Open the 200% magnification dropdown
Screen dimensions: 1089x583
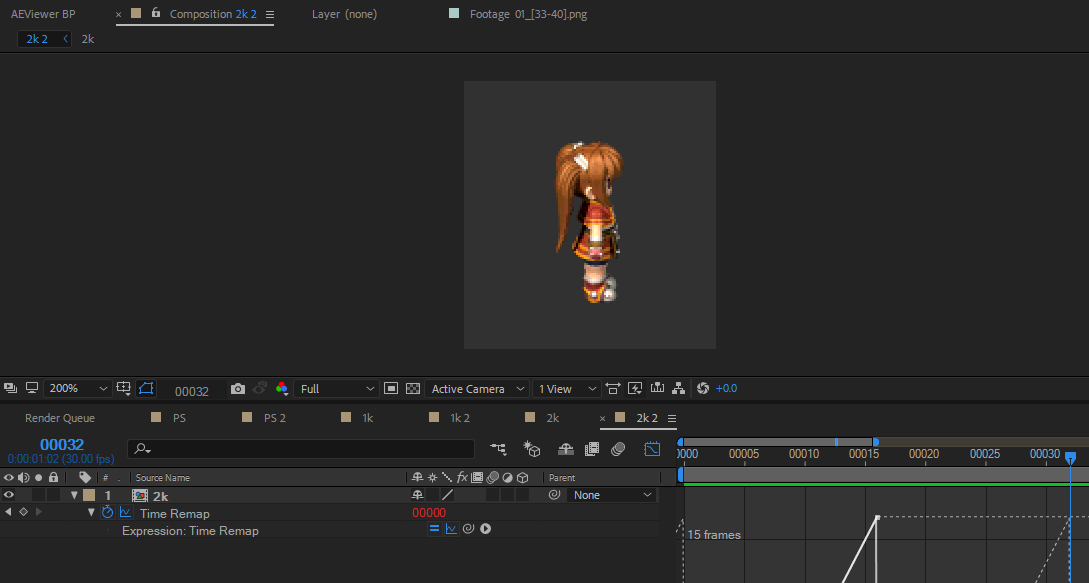76,388
